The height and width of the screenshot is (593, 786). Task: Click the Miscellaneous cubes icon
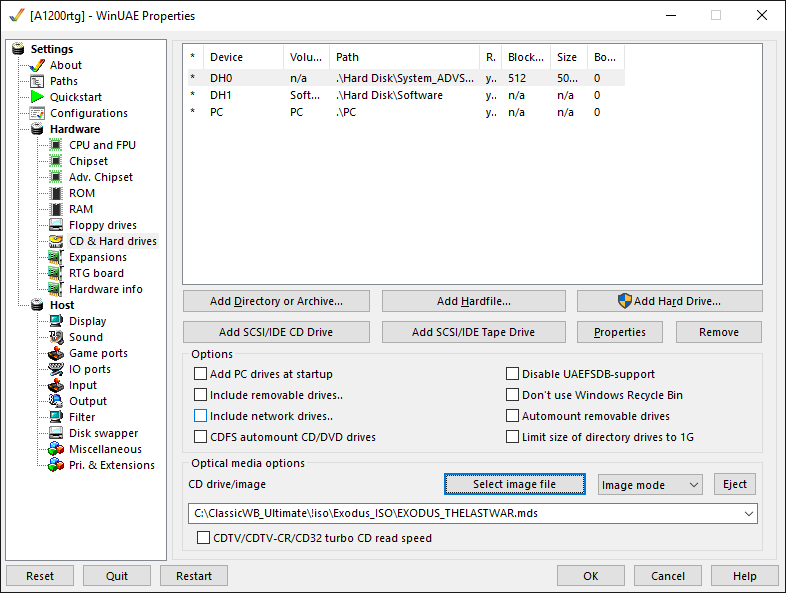(56, 449)
